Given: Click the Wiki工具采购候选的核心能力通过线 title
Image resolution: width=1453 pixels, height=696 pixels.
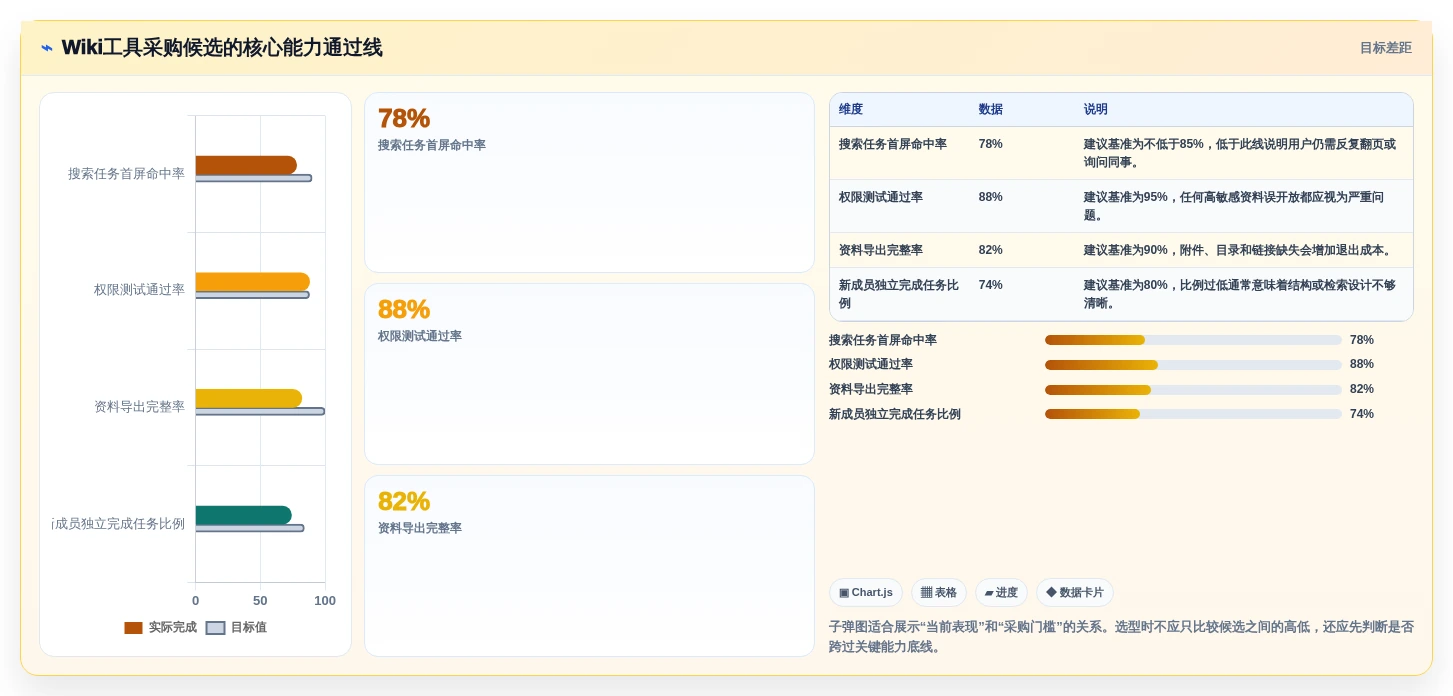Looking at the screenshot, I should click(222, 48).
